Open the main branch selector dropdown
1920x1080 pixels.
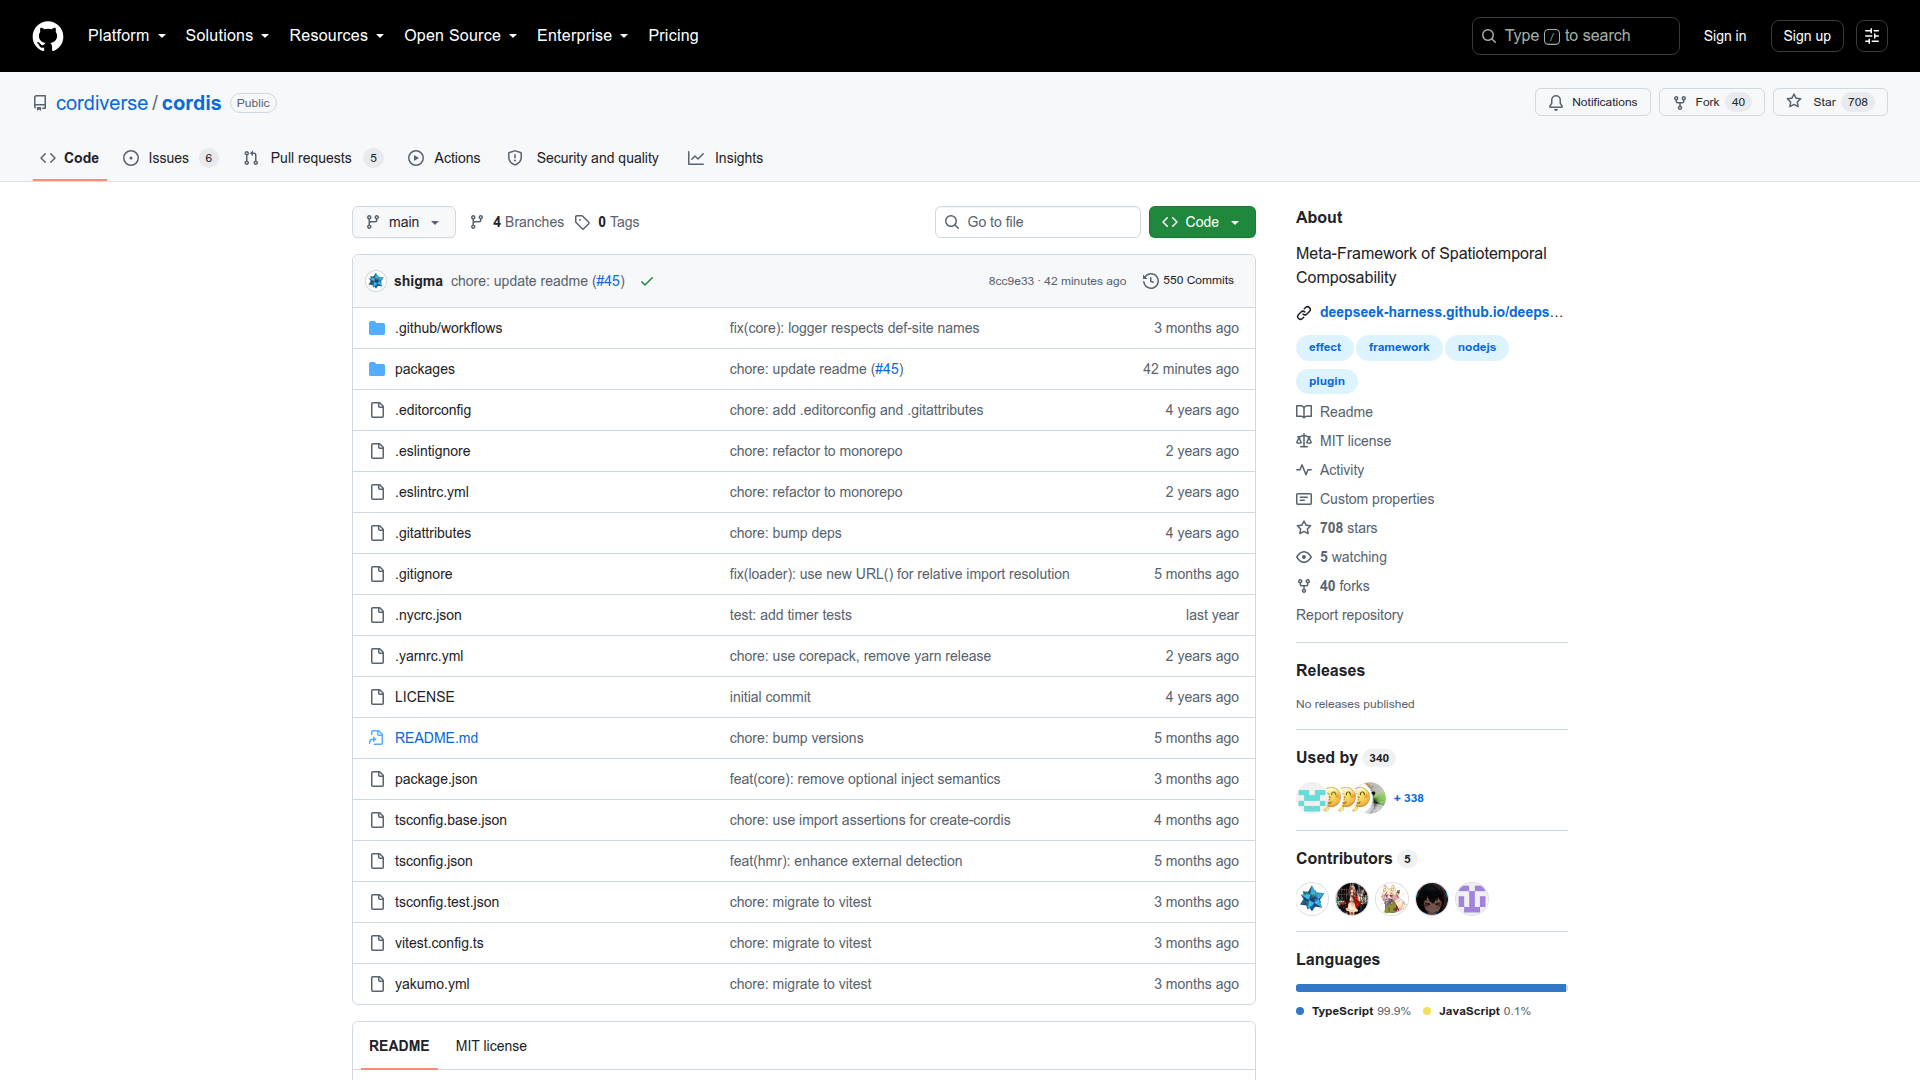click(x=403, y=222)
